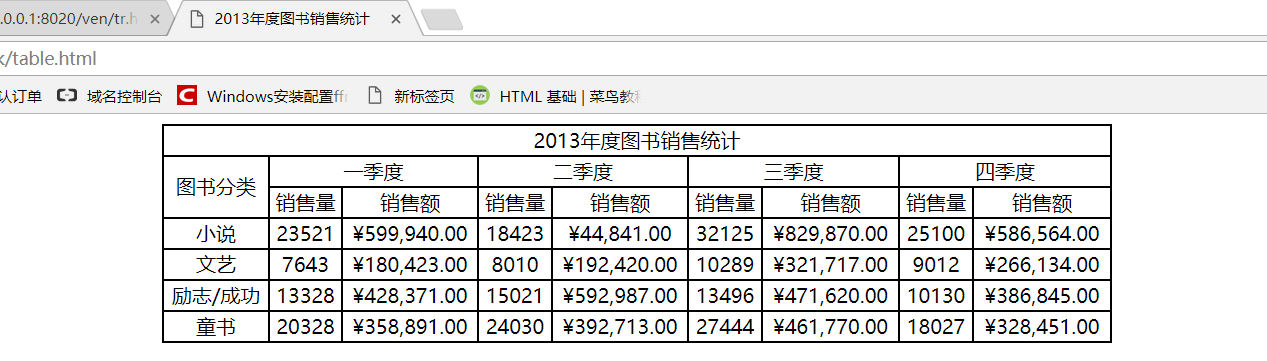
Task: Click 销售额 under 三季度
Action: (831, 203)
